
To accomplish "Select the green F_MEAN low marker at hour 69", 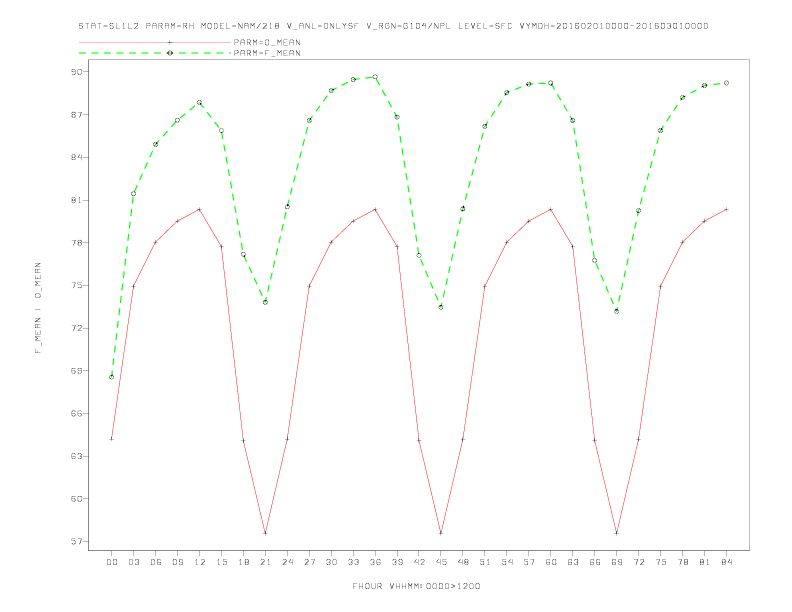I will [x=617, y=312].
